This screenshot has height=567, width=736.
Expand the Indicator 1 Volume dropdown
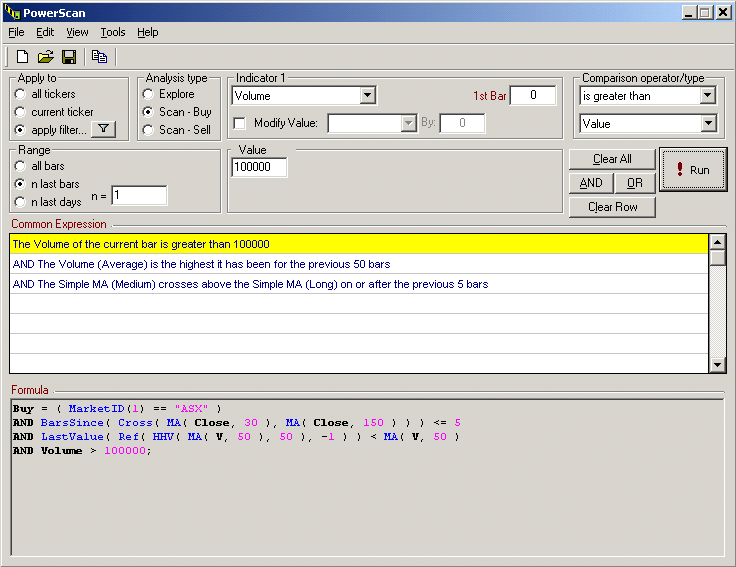[367, 96]
